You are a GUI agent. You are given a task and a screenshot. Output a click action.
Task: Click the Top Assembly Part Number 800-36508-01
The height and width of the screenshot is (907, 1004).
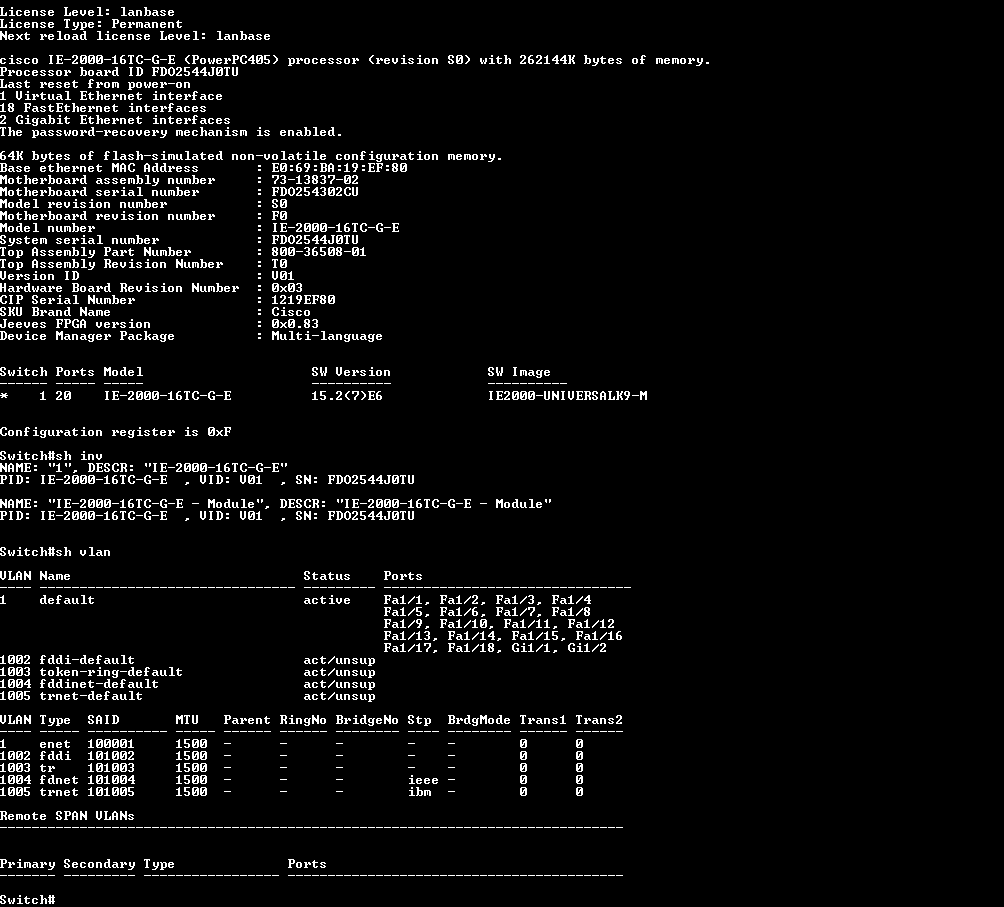(319, 252)
